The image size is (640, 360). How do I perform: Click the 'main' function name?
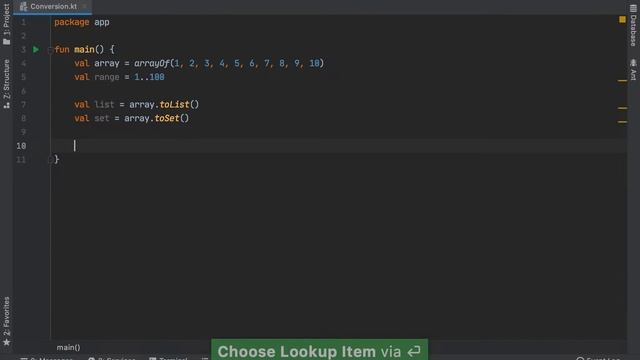point(84,50)
